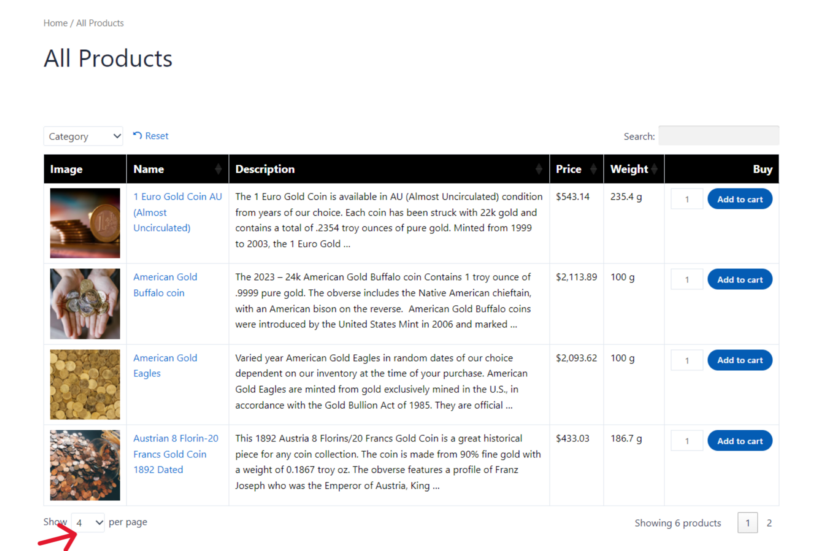
Task: Open the 1 Euro Gold Coin thumbnail
Action: click(85, 223)
